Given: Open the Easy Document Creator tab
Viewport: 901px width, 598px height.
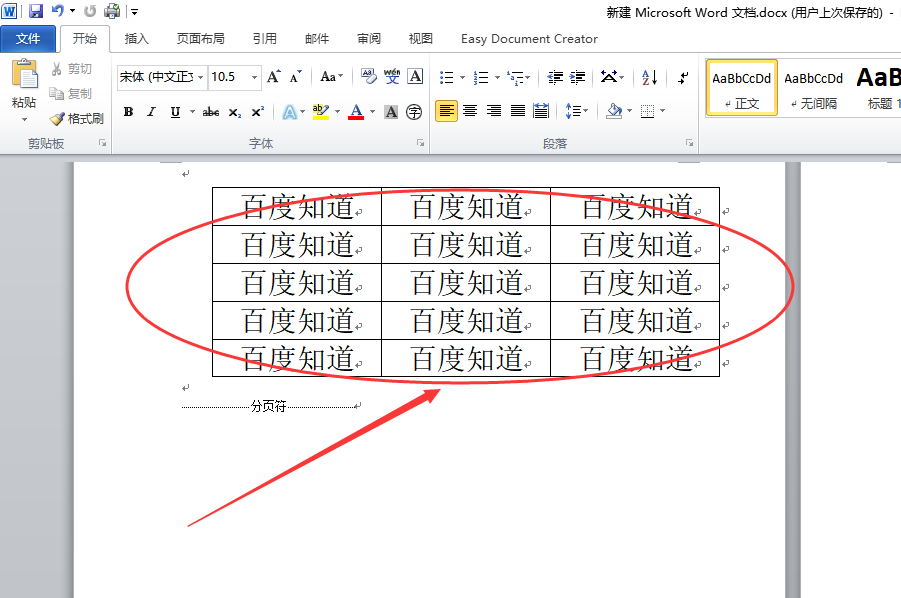Looking at the screenshot, I should click(529, 38).
